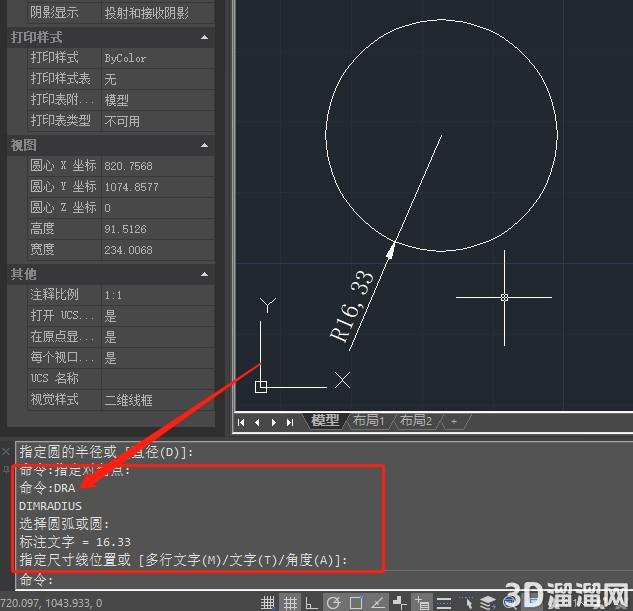The height and width of the screenshot is (611, 633).
Task: Click the radius dimension arrowhead
Action: point(391,250)
